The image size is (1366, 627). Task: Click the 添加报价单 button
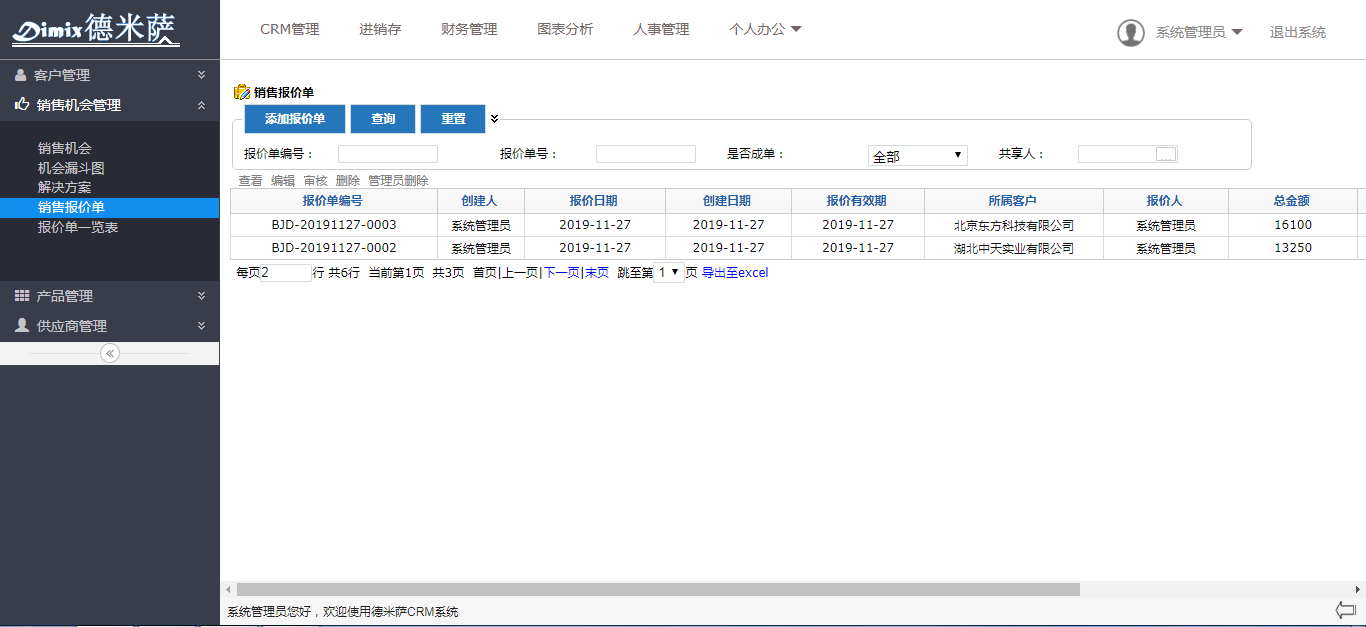coord(295,119)
